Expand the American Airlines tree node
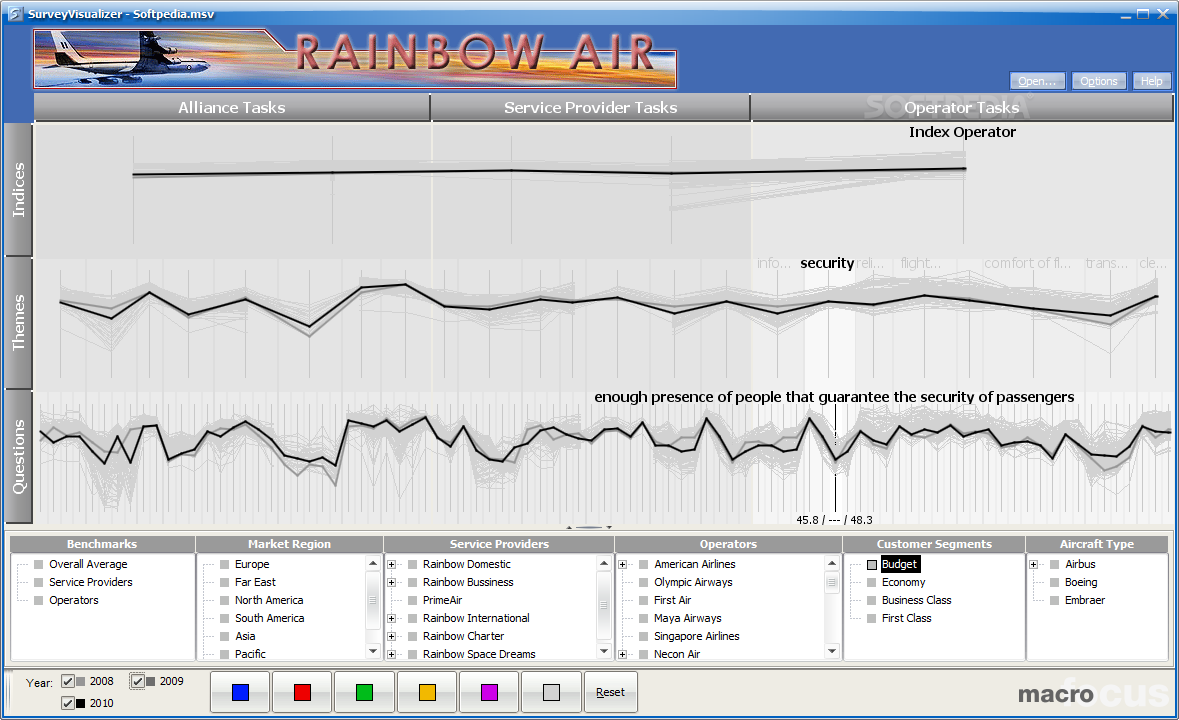 tap(623, 564)
